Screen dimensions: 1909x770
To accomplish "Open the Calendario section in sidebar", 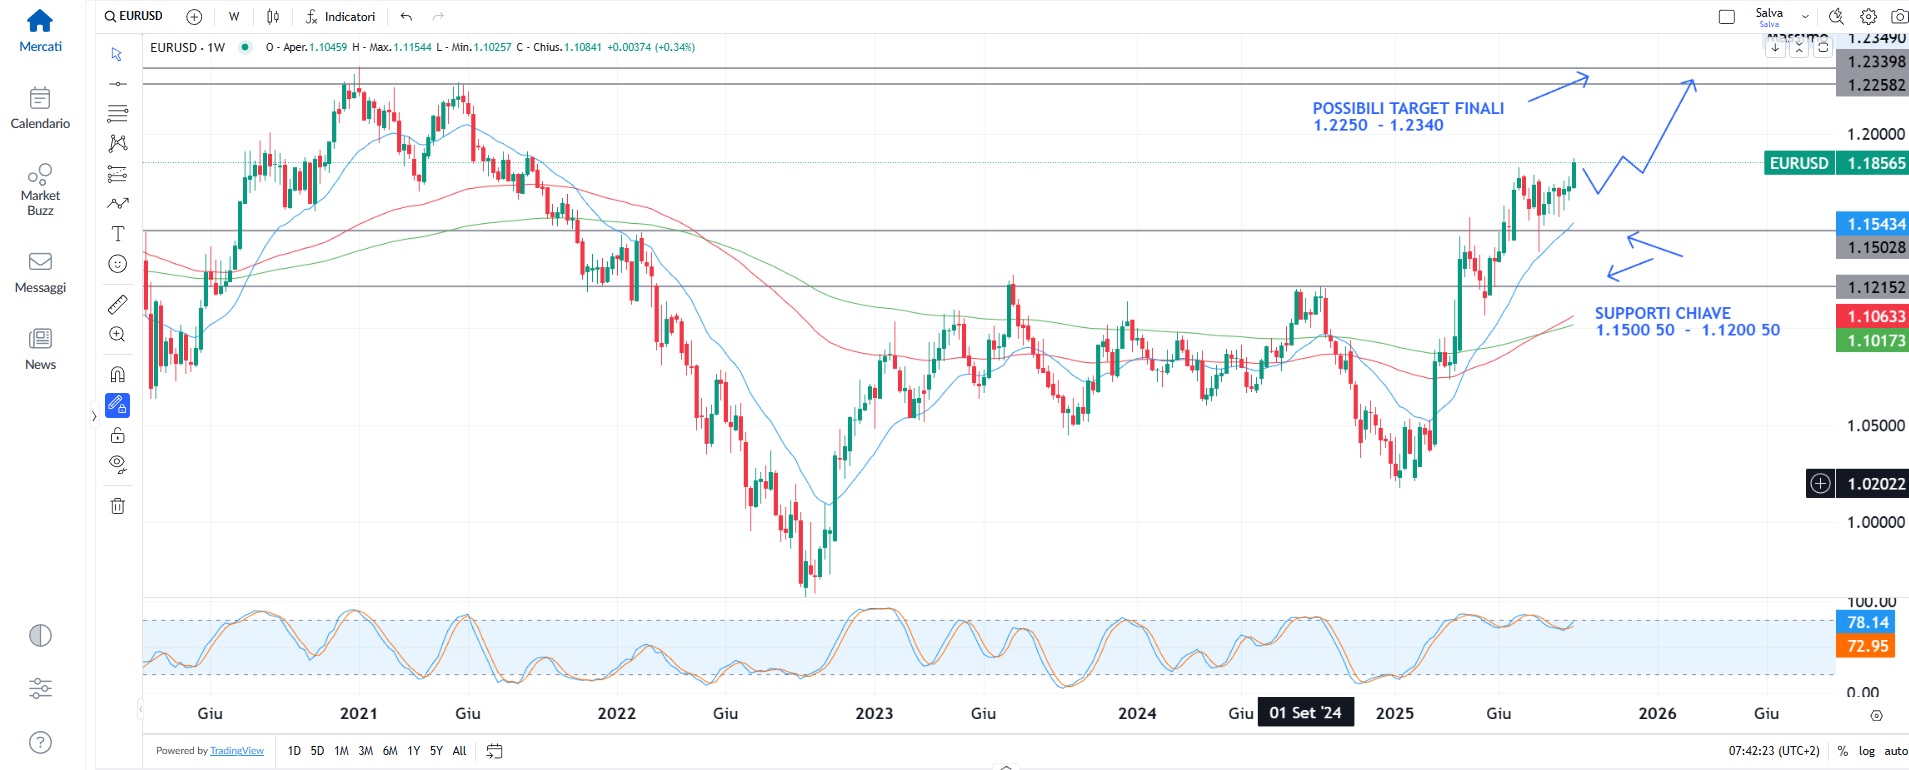I will point(40,108).
